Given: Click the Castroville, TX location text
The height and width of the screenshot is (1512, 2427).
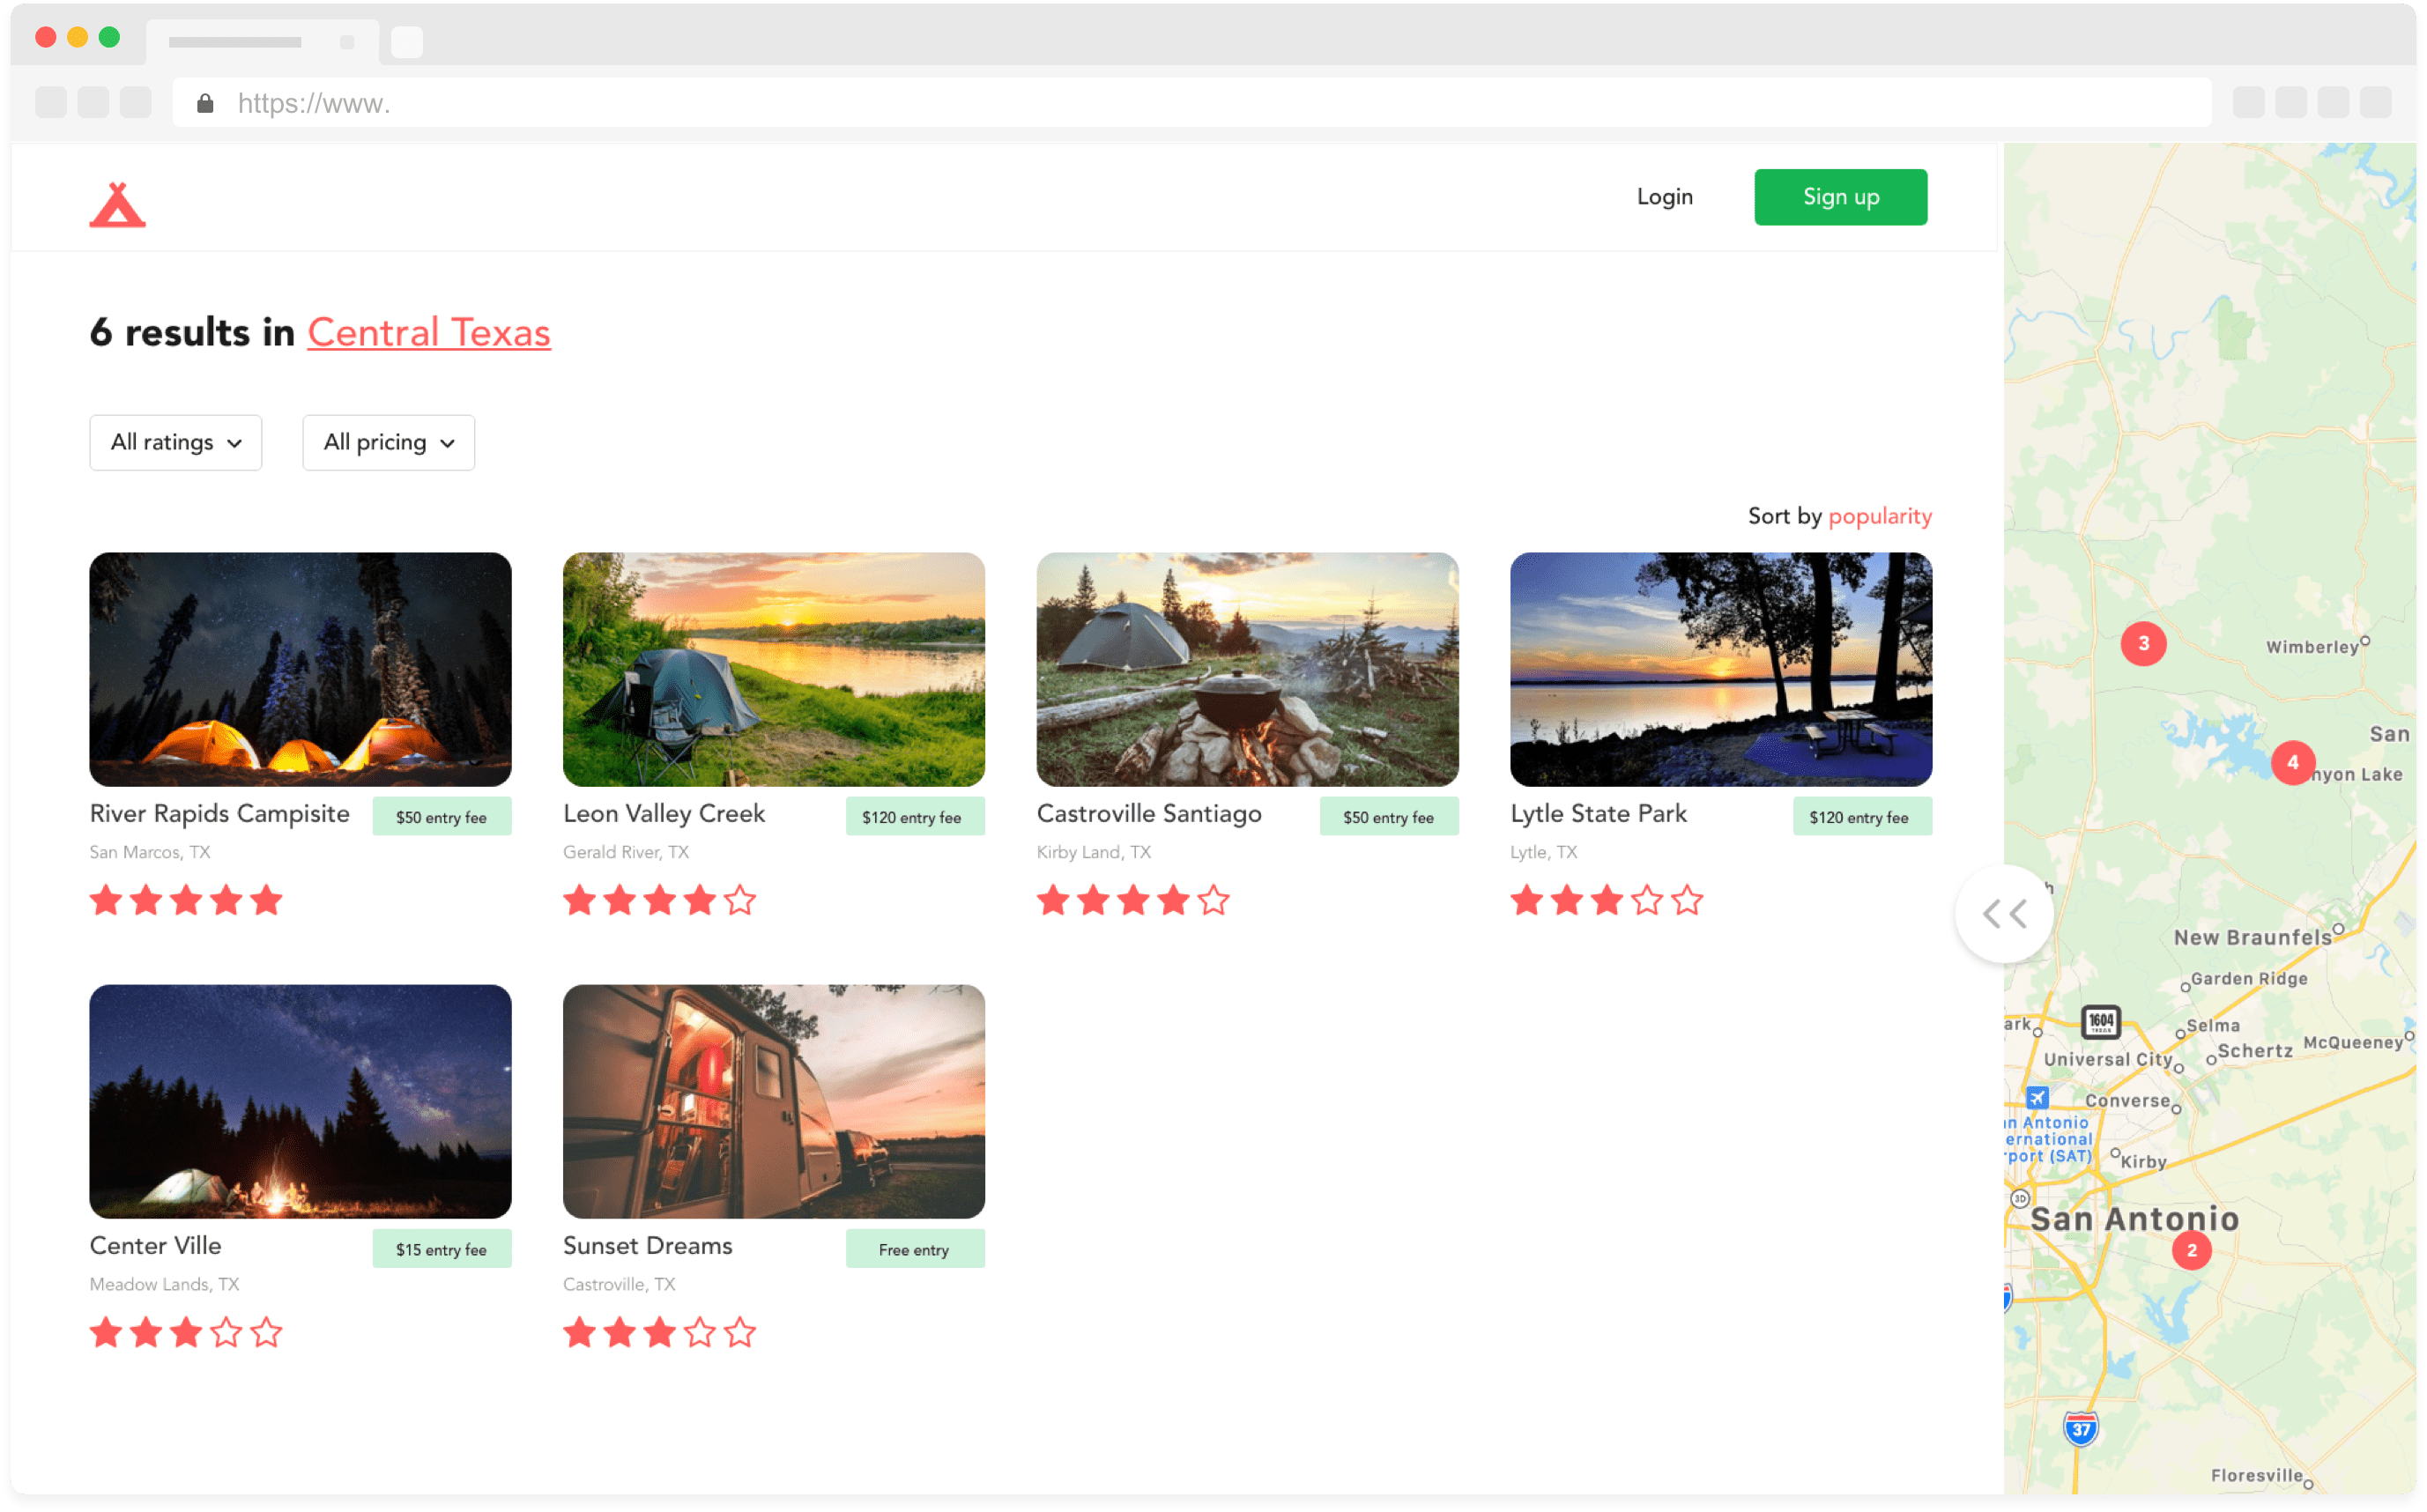Looking at the screenshot, I should click(x=619, y=1284).
